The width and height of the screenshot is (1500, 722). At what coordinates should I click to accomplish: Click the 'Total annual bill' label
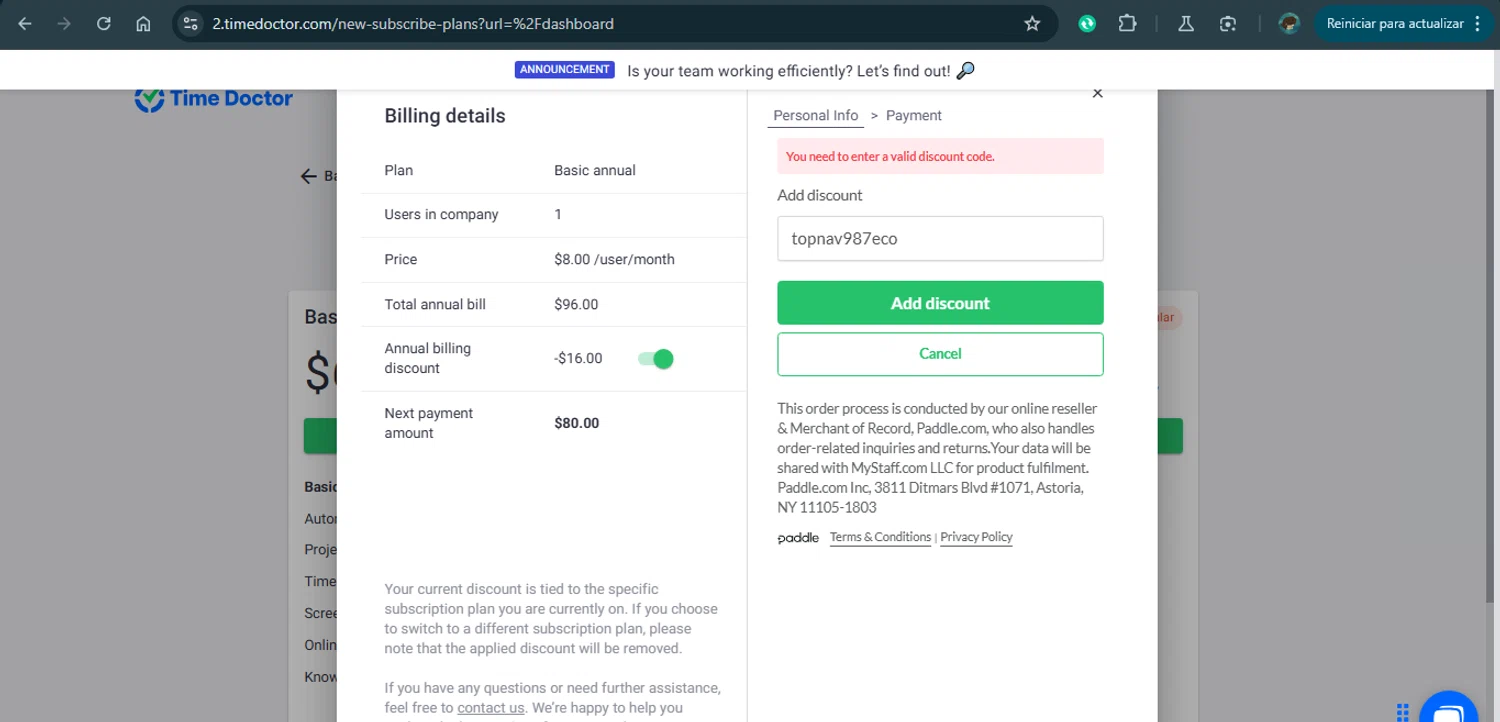[x=435, y=305]
